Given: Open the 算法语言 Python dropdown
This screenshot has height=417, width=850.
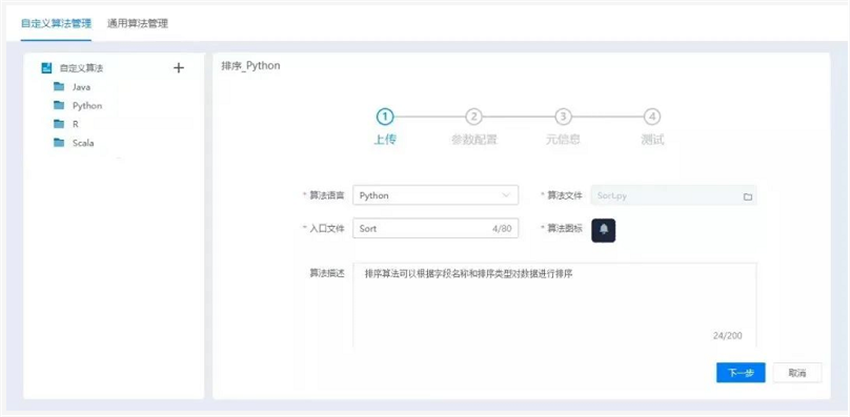Looking at the screenshot, I should pyautogui.click(x=435, y=196).
